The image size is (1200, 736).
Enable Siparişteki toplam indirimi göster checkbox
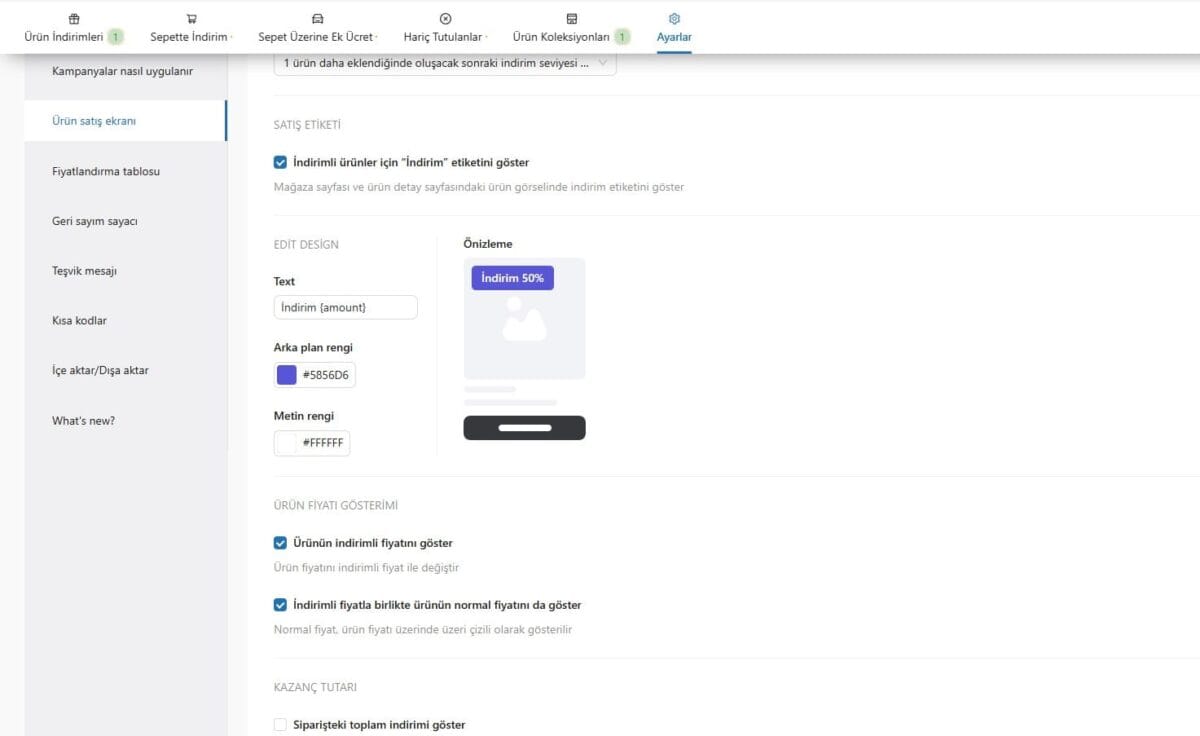tap(280, 725)
